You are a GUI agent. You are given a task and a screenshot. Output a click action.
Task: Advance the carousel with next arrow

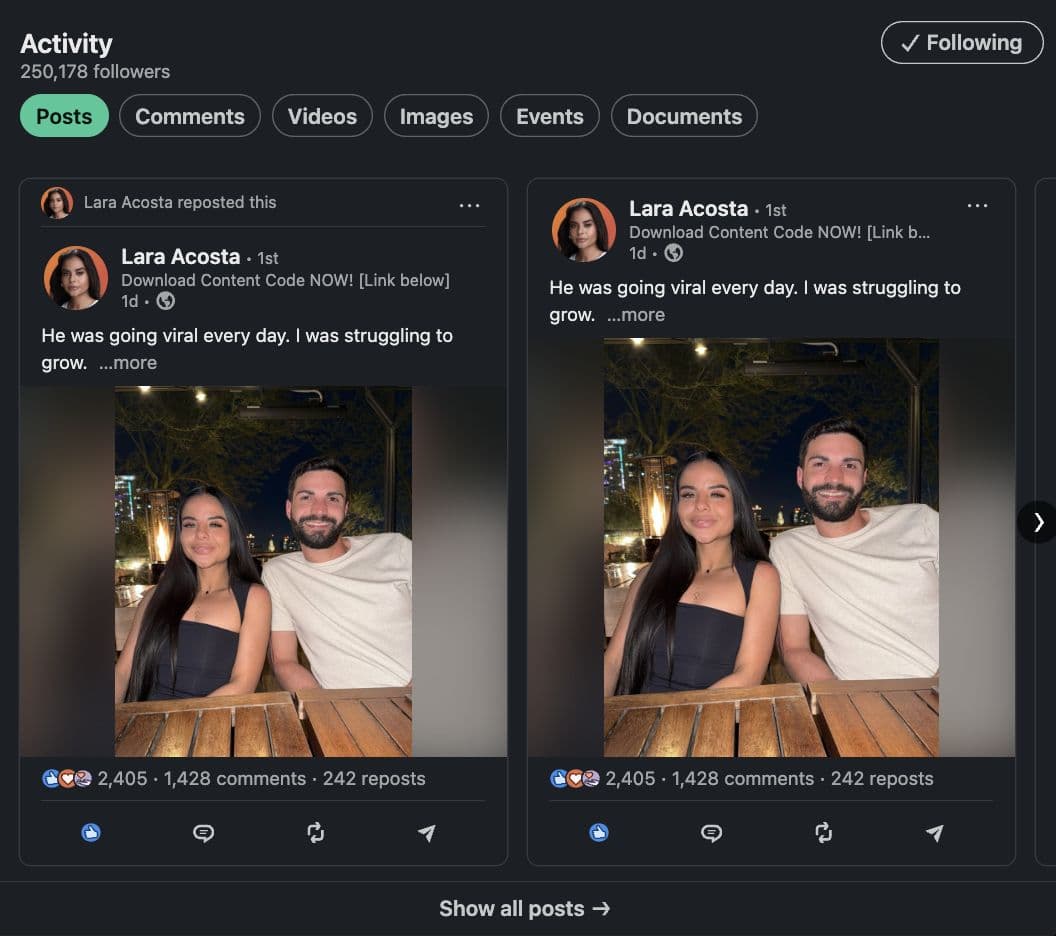[x=1038, y=522]
